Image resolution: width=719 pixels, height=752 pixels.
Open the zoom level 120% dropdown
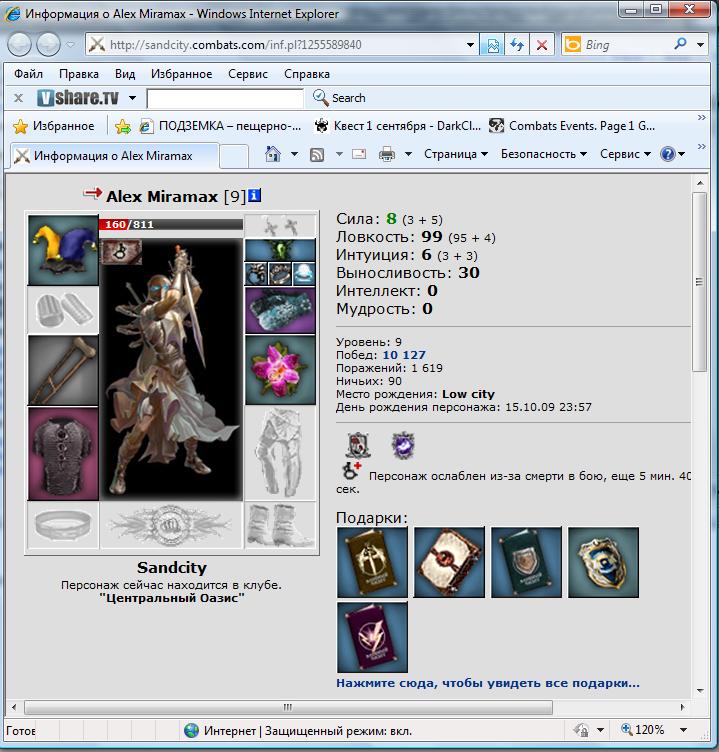[684, 730]
